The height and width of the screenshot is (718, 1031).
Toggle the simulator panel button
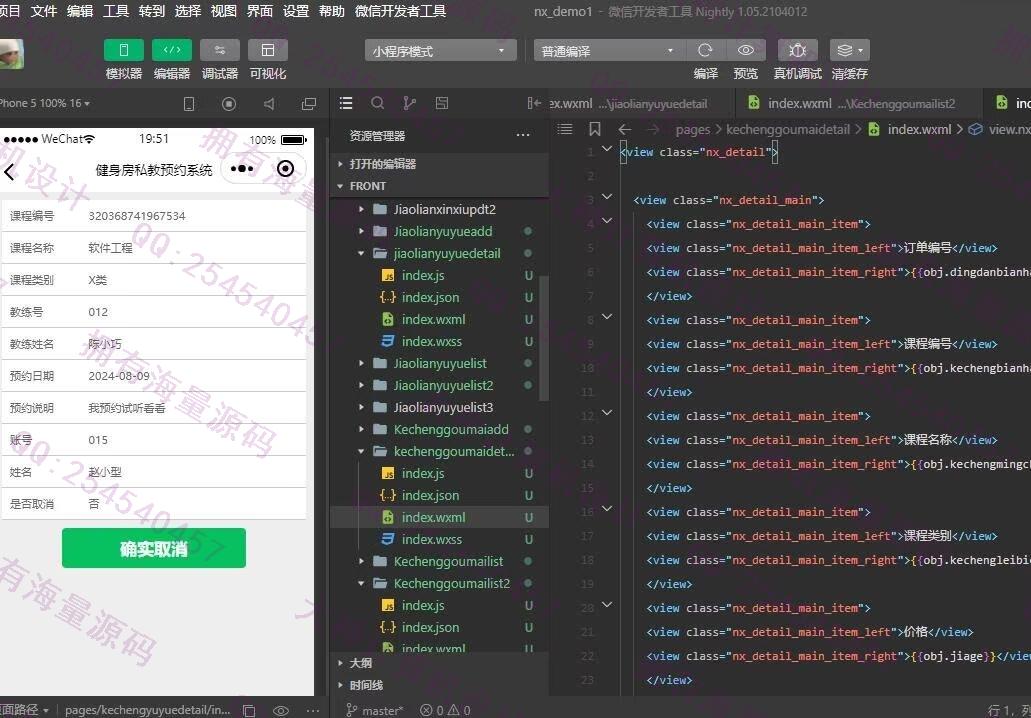click(x=123, y=50)
